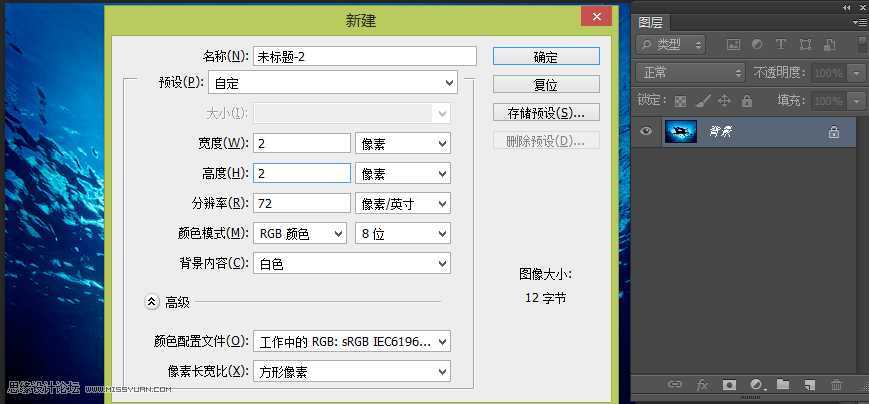Open the 类型 layer filter dropdown
869x404 pixels.
point(671,45)
